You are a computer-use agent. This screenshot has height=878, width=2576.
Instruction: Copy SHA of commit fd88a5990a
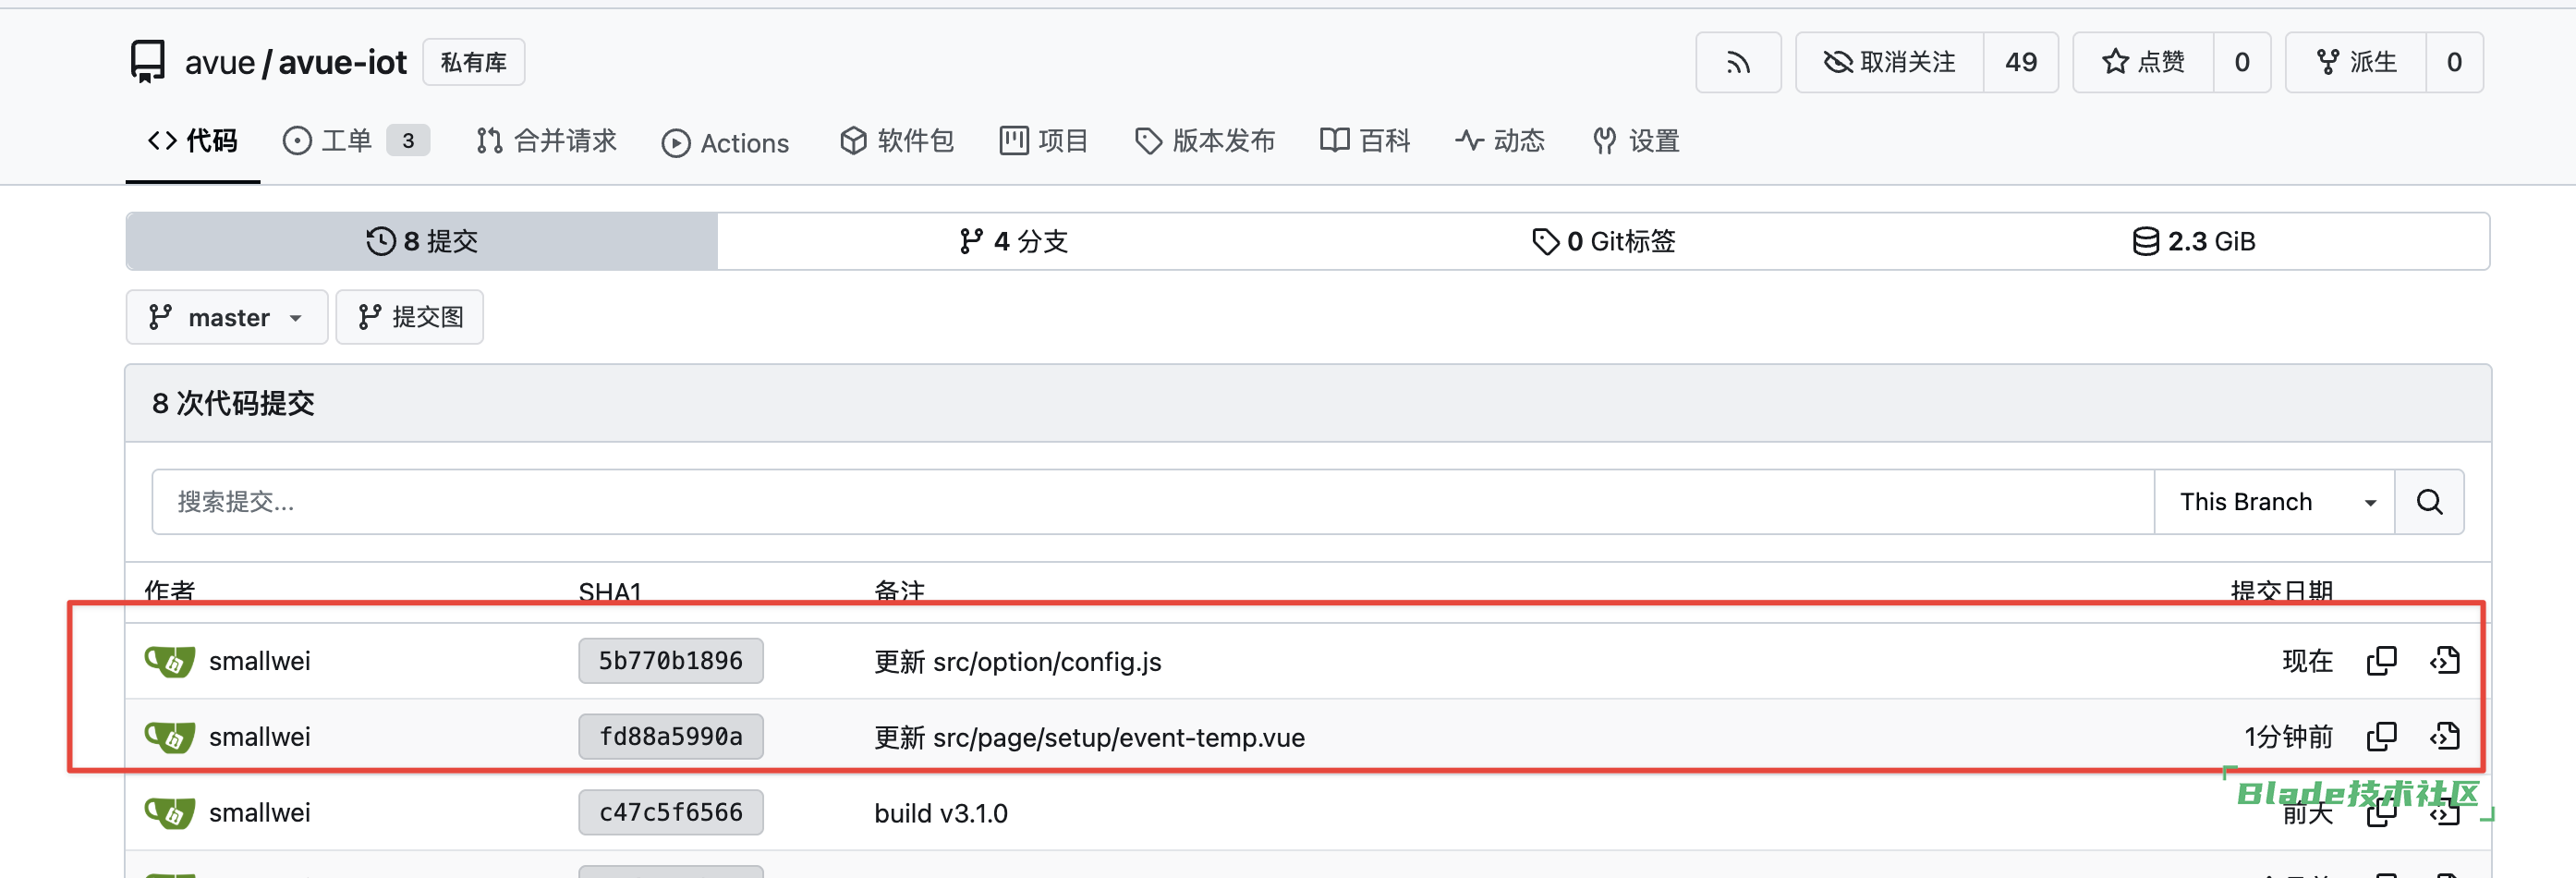pos(2381,737)
